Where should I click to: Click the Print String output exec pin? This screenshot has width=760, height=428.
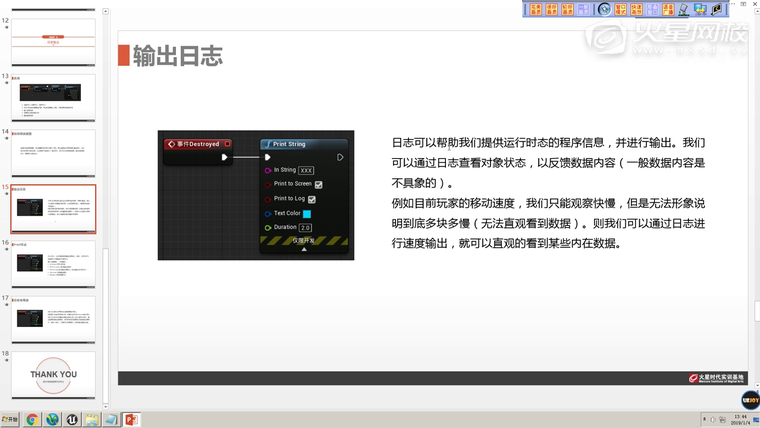[340, 157]
